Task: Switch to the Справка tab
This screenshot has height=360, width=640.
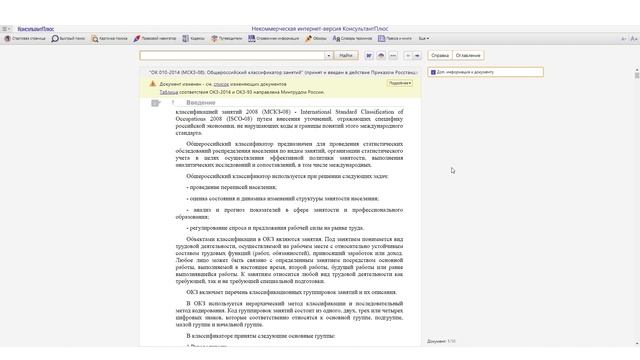Action: click(x=440, y=56)
